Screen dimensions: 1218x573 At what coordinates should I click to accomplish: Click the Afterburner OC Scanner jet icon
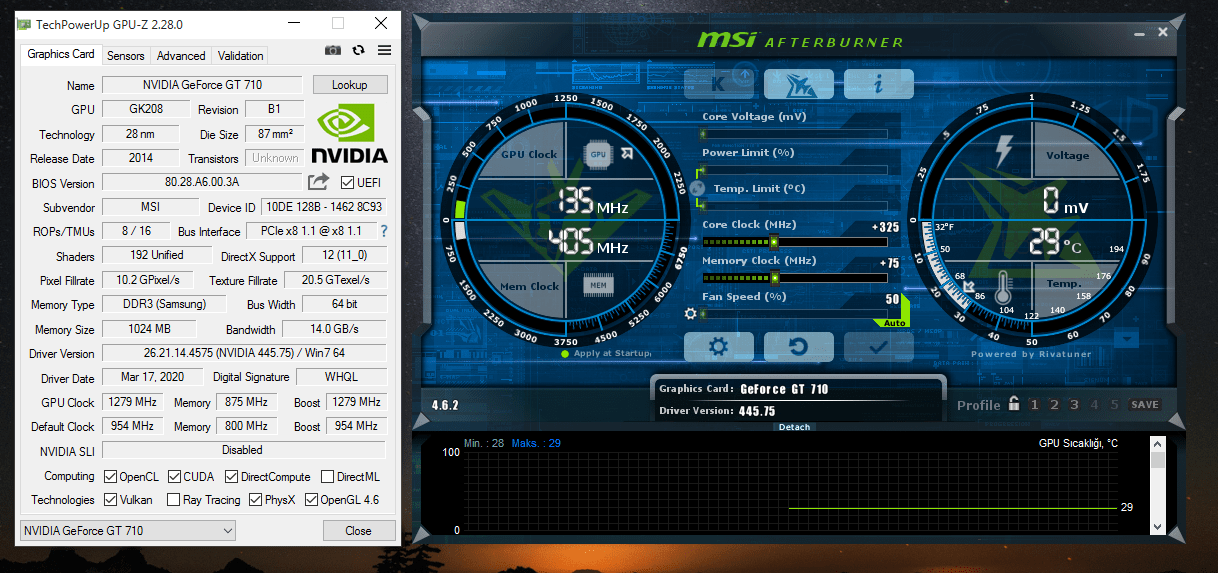tap(799, 84)
